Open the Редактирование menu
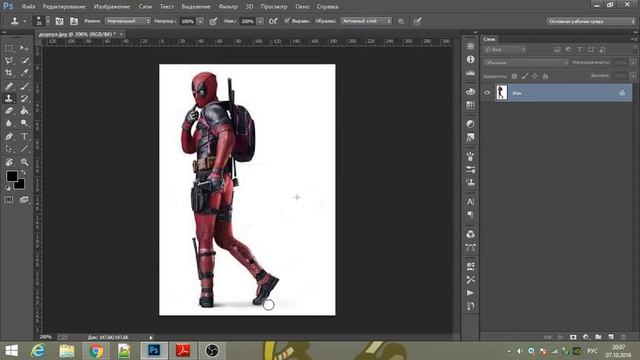Screen dimensions: 640x360 64,7
